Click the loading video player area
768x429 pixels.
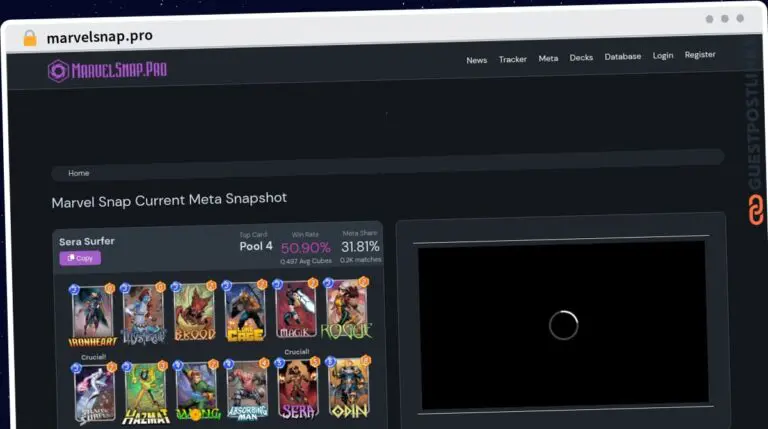(564, 324)
